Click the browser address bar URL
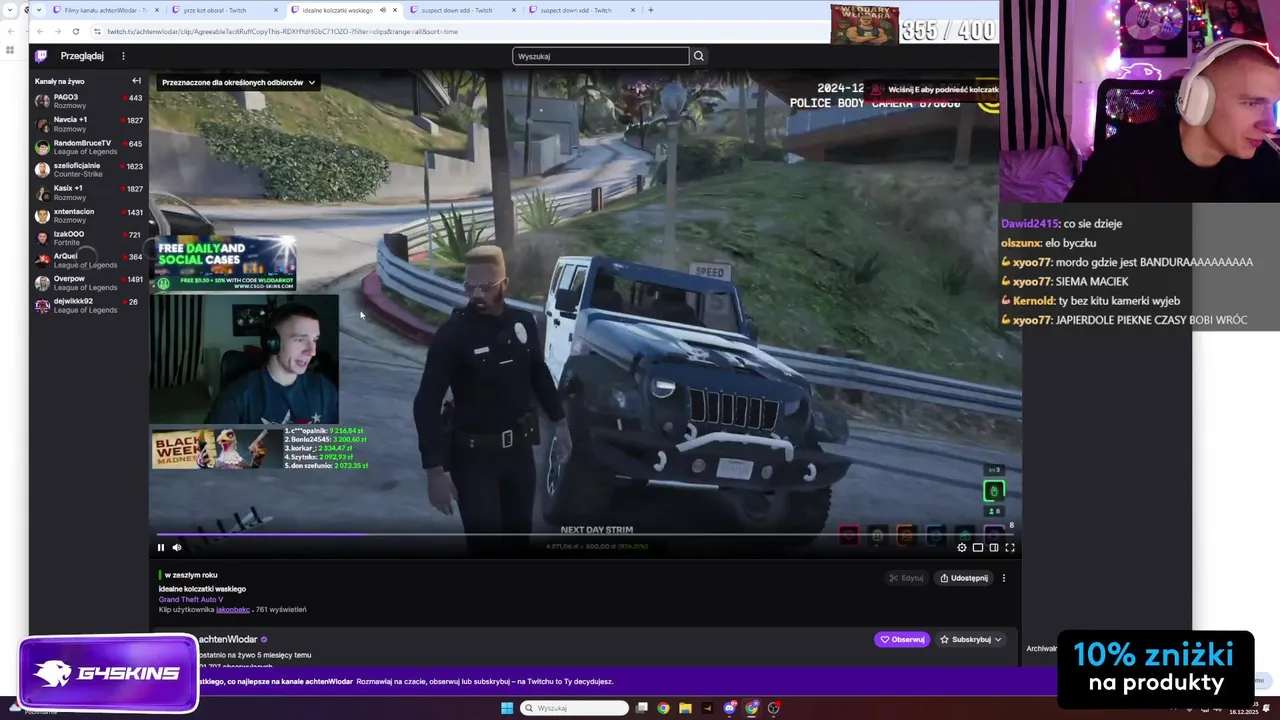This screenshot has height=720, width=1280. tap(282, 31)
